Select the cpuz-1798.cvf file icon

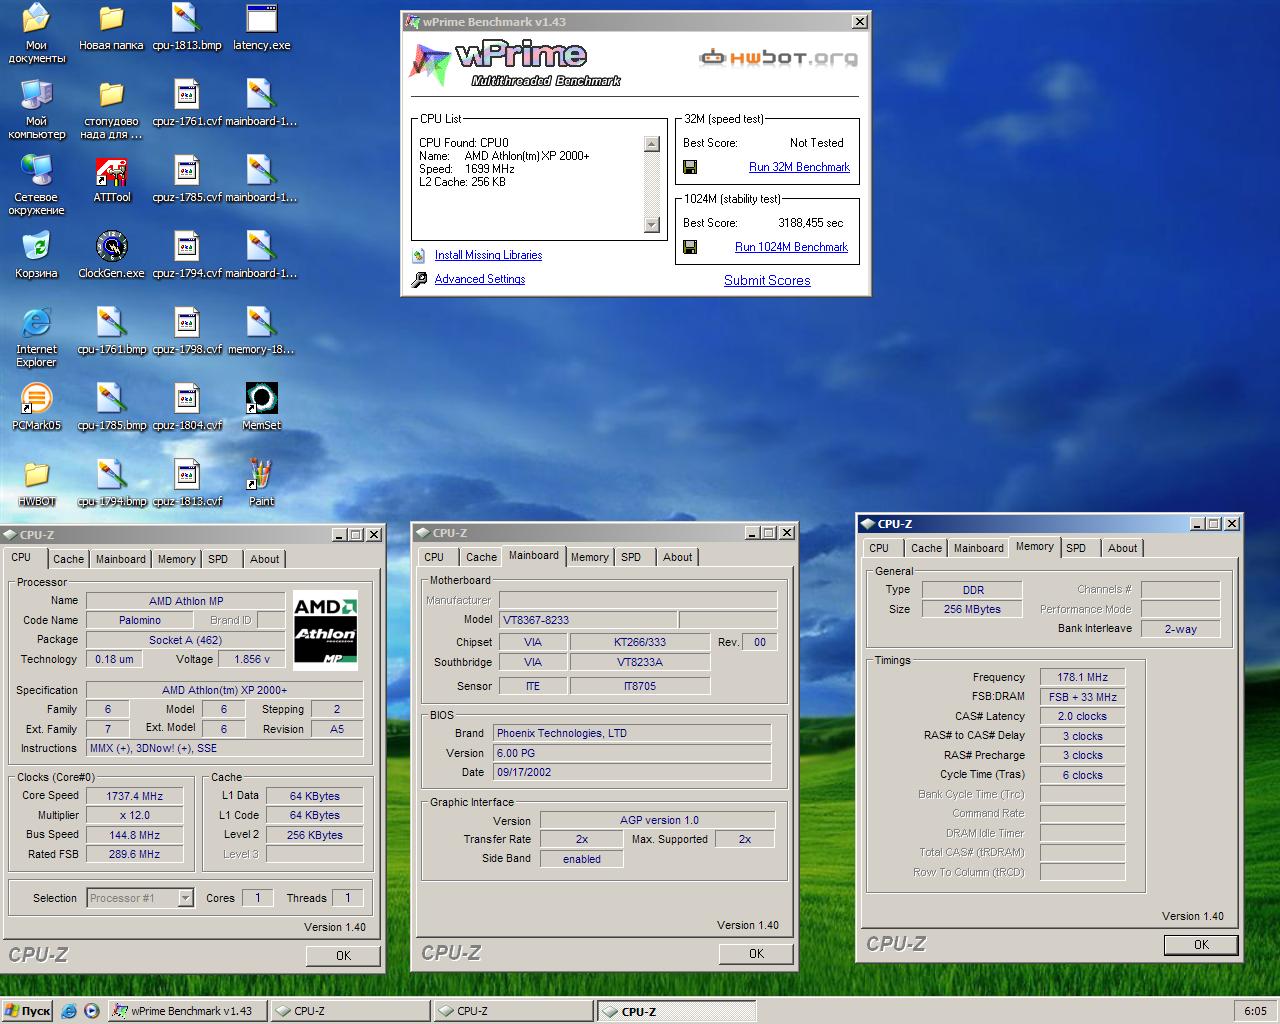click(x=186, y=324)
